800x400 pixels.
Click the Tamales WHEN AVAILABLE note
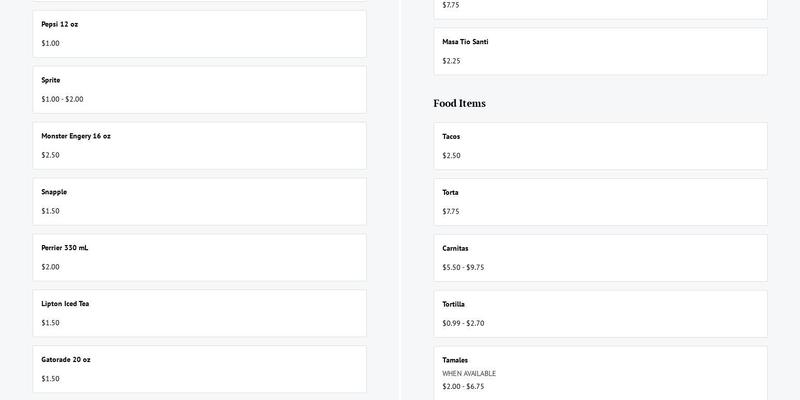pyautogui.click(x=469, y=373)
